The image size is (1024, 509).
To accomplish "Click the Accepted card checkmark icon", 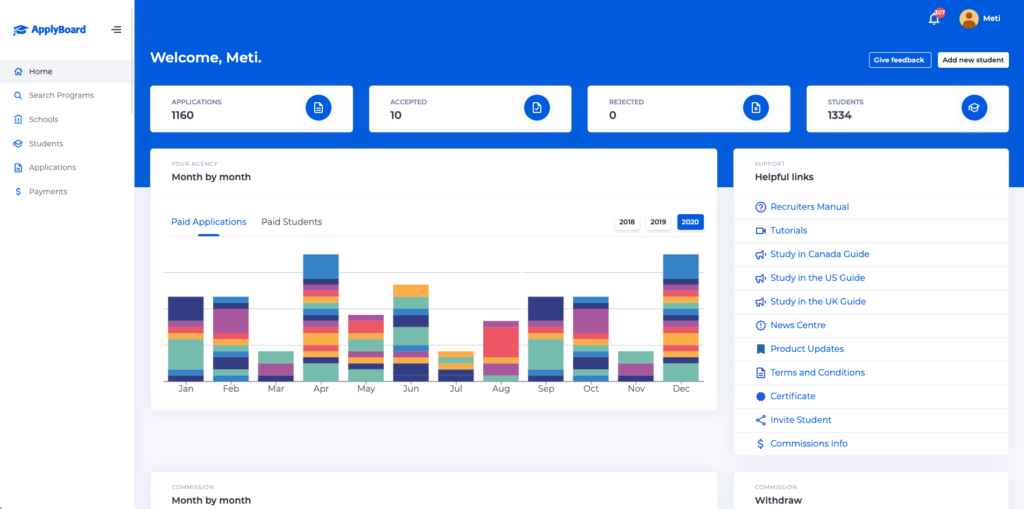I will 537,108.
